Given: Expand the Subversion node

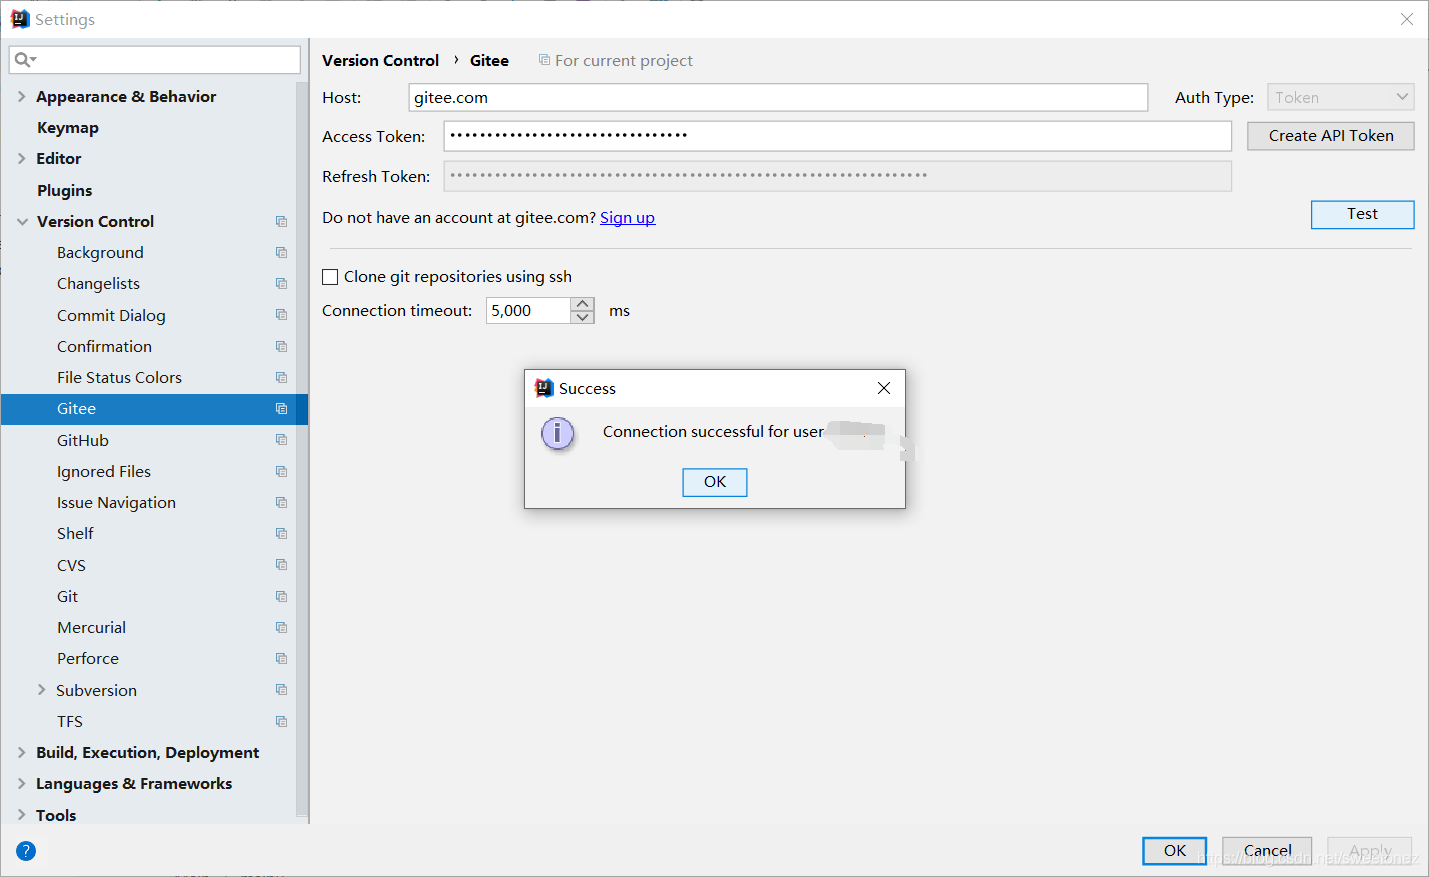Looking at the screenshot, I should pos(41,690).
